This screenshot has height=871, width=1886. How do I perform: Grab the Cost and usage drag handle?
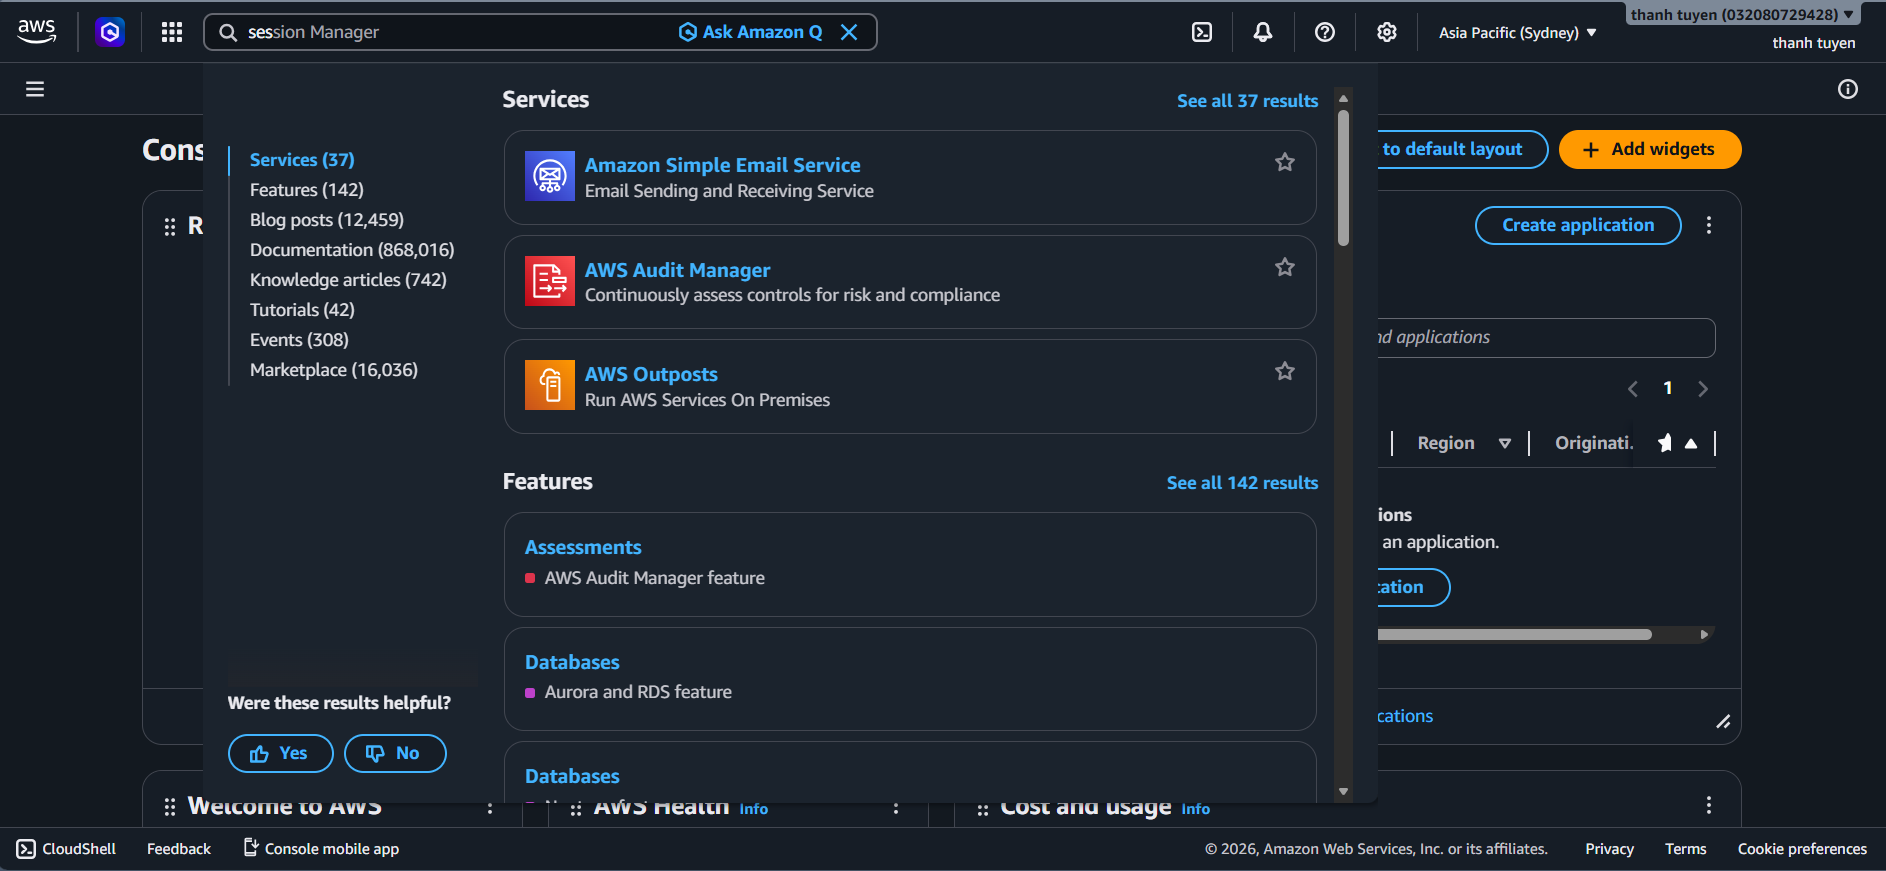coord(983,808)
